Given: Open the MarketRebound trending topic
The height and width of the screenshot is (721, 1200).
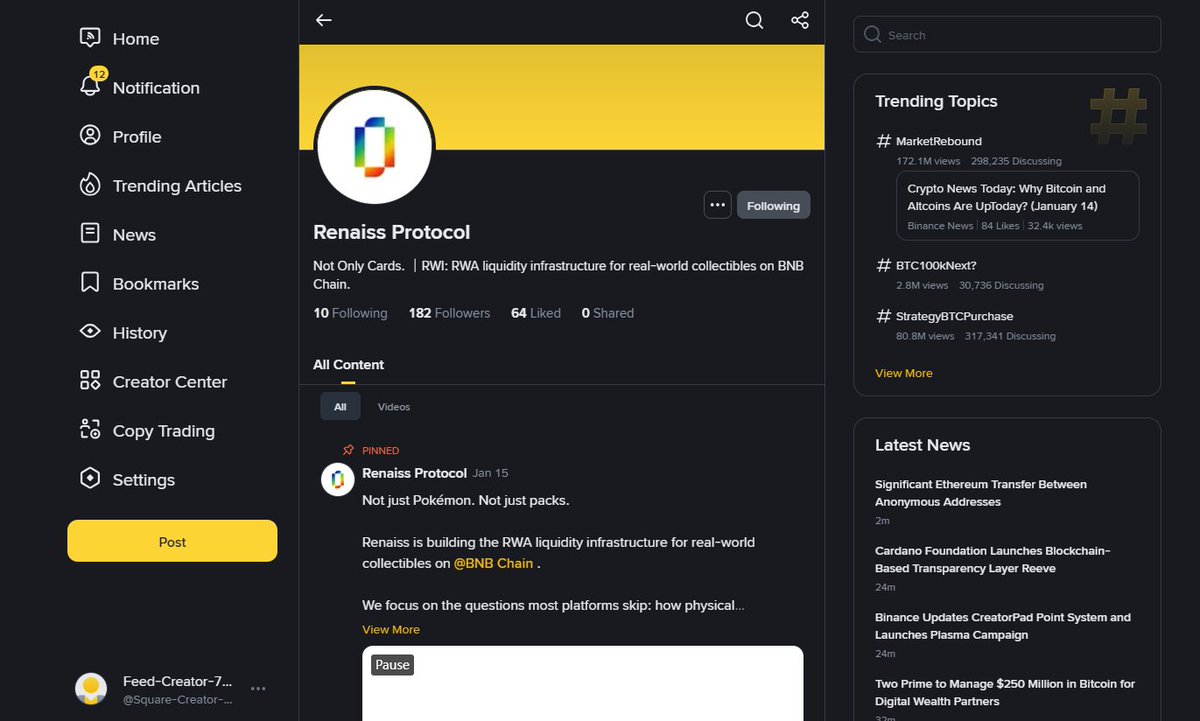Looking at the screenshot, I should (x=939, y=141).
